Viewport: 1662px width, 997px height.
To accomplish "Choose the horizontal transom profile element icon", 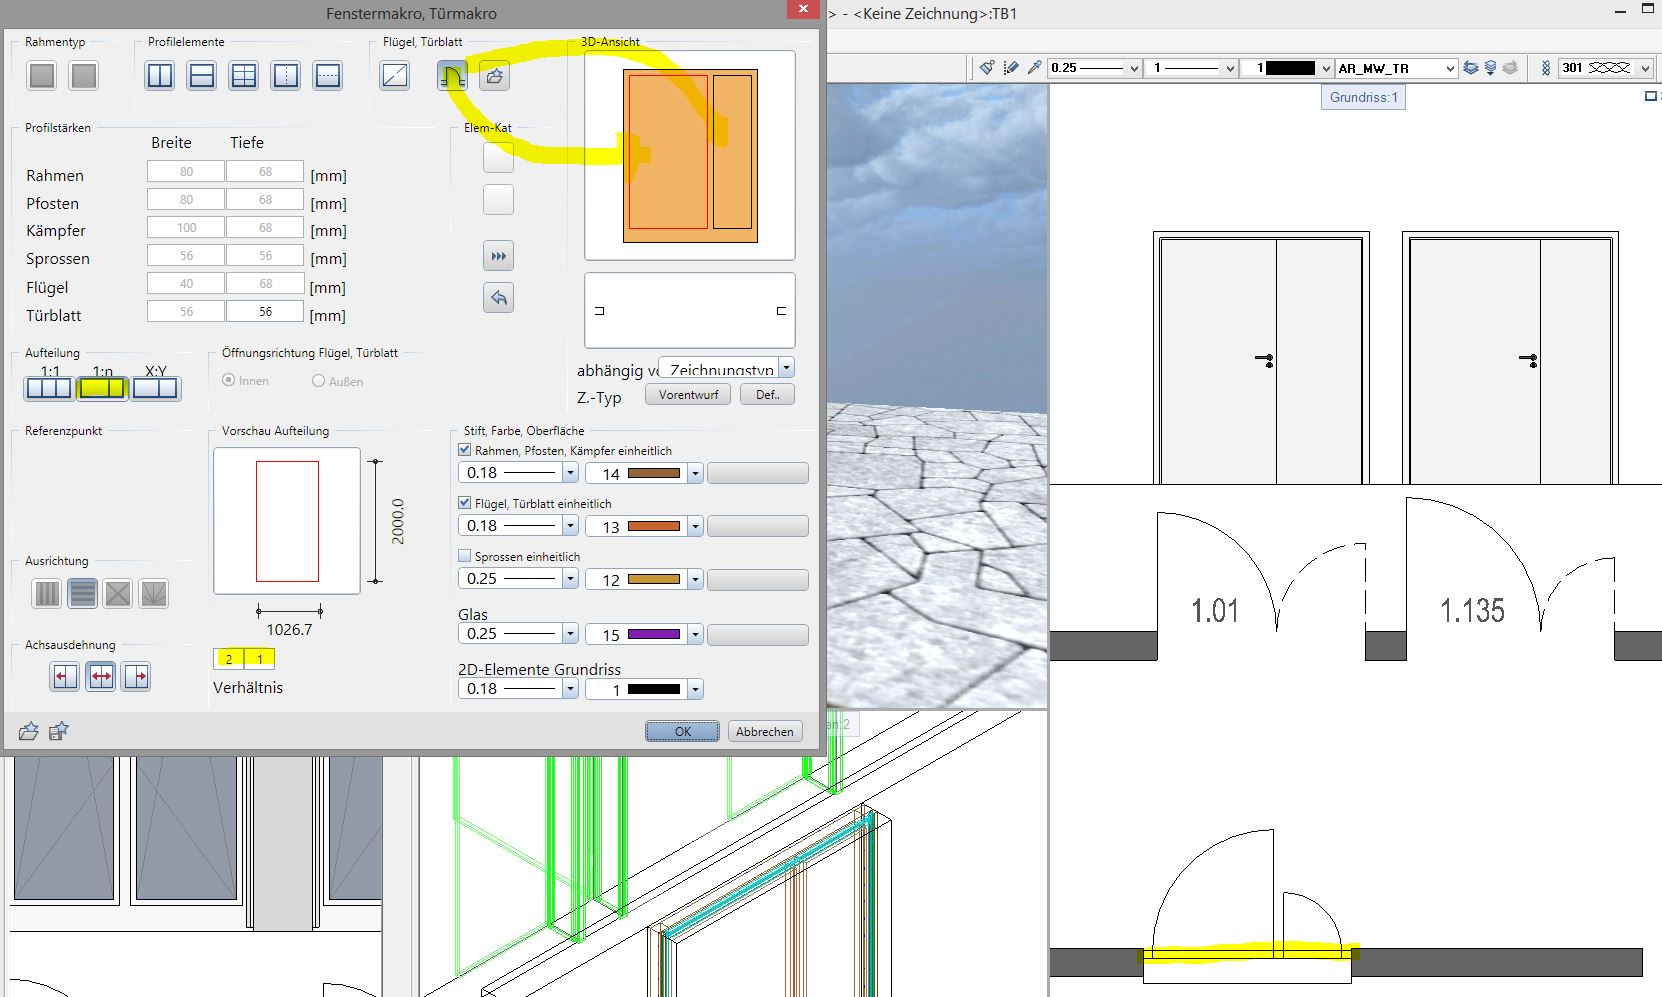I will pyautogui.click(x=202, y=76).
